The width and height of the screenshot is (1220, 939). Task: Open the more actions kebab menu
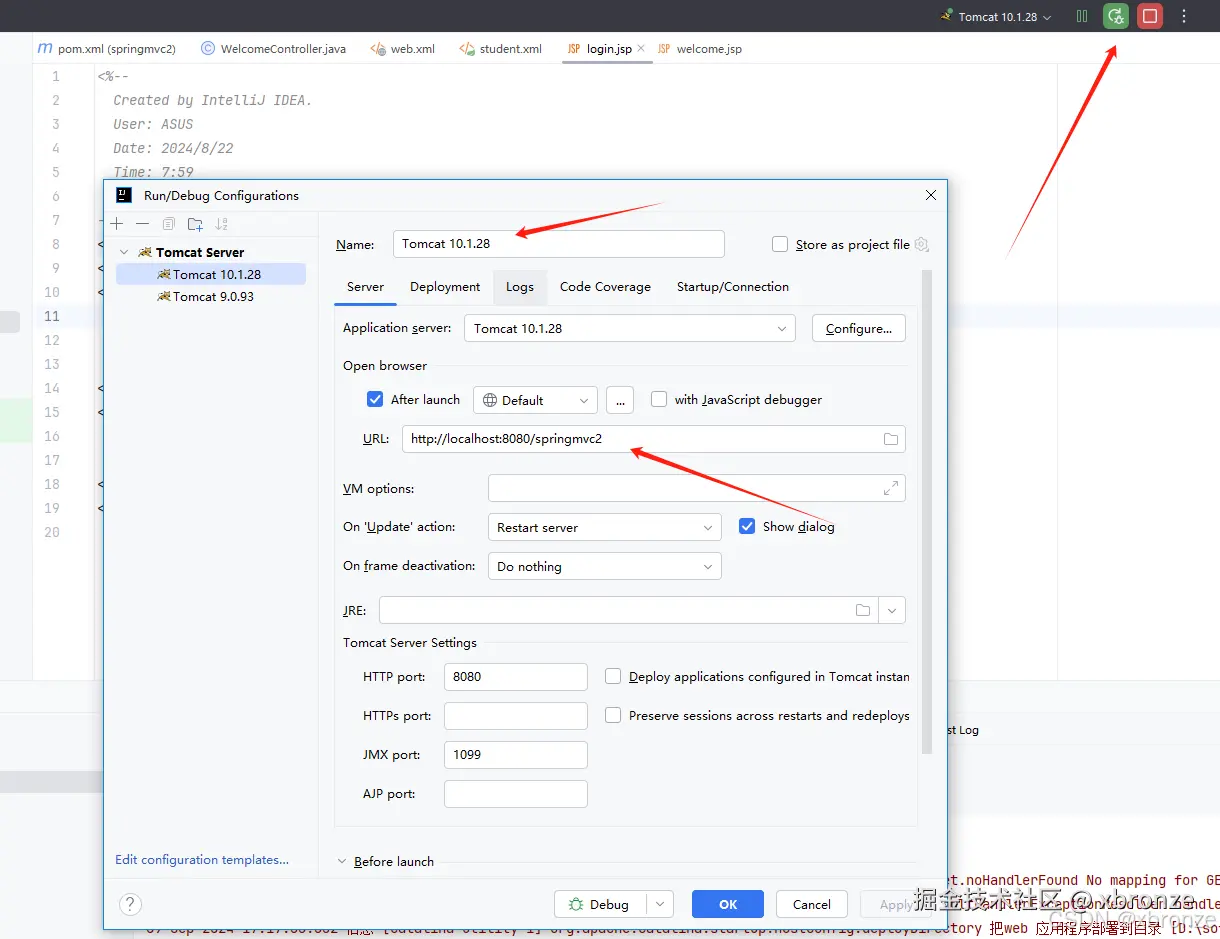coord(1184,16)
